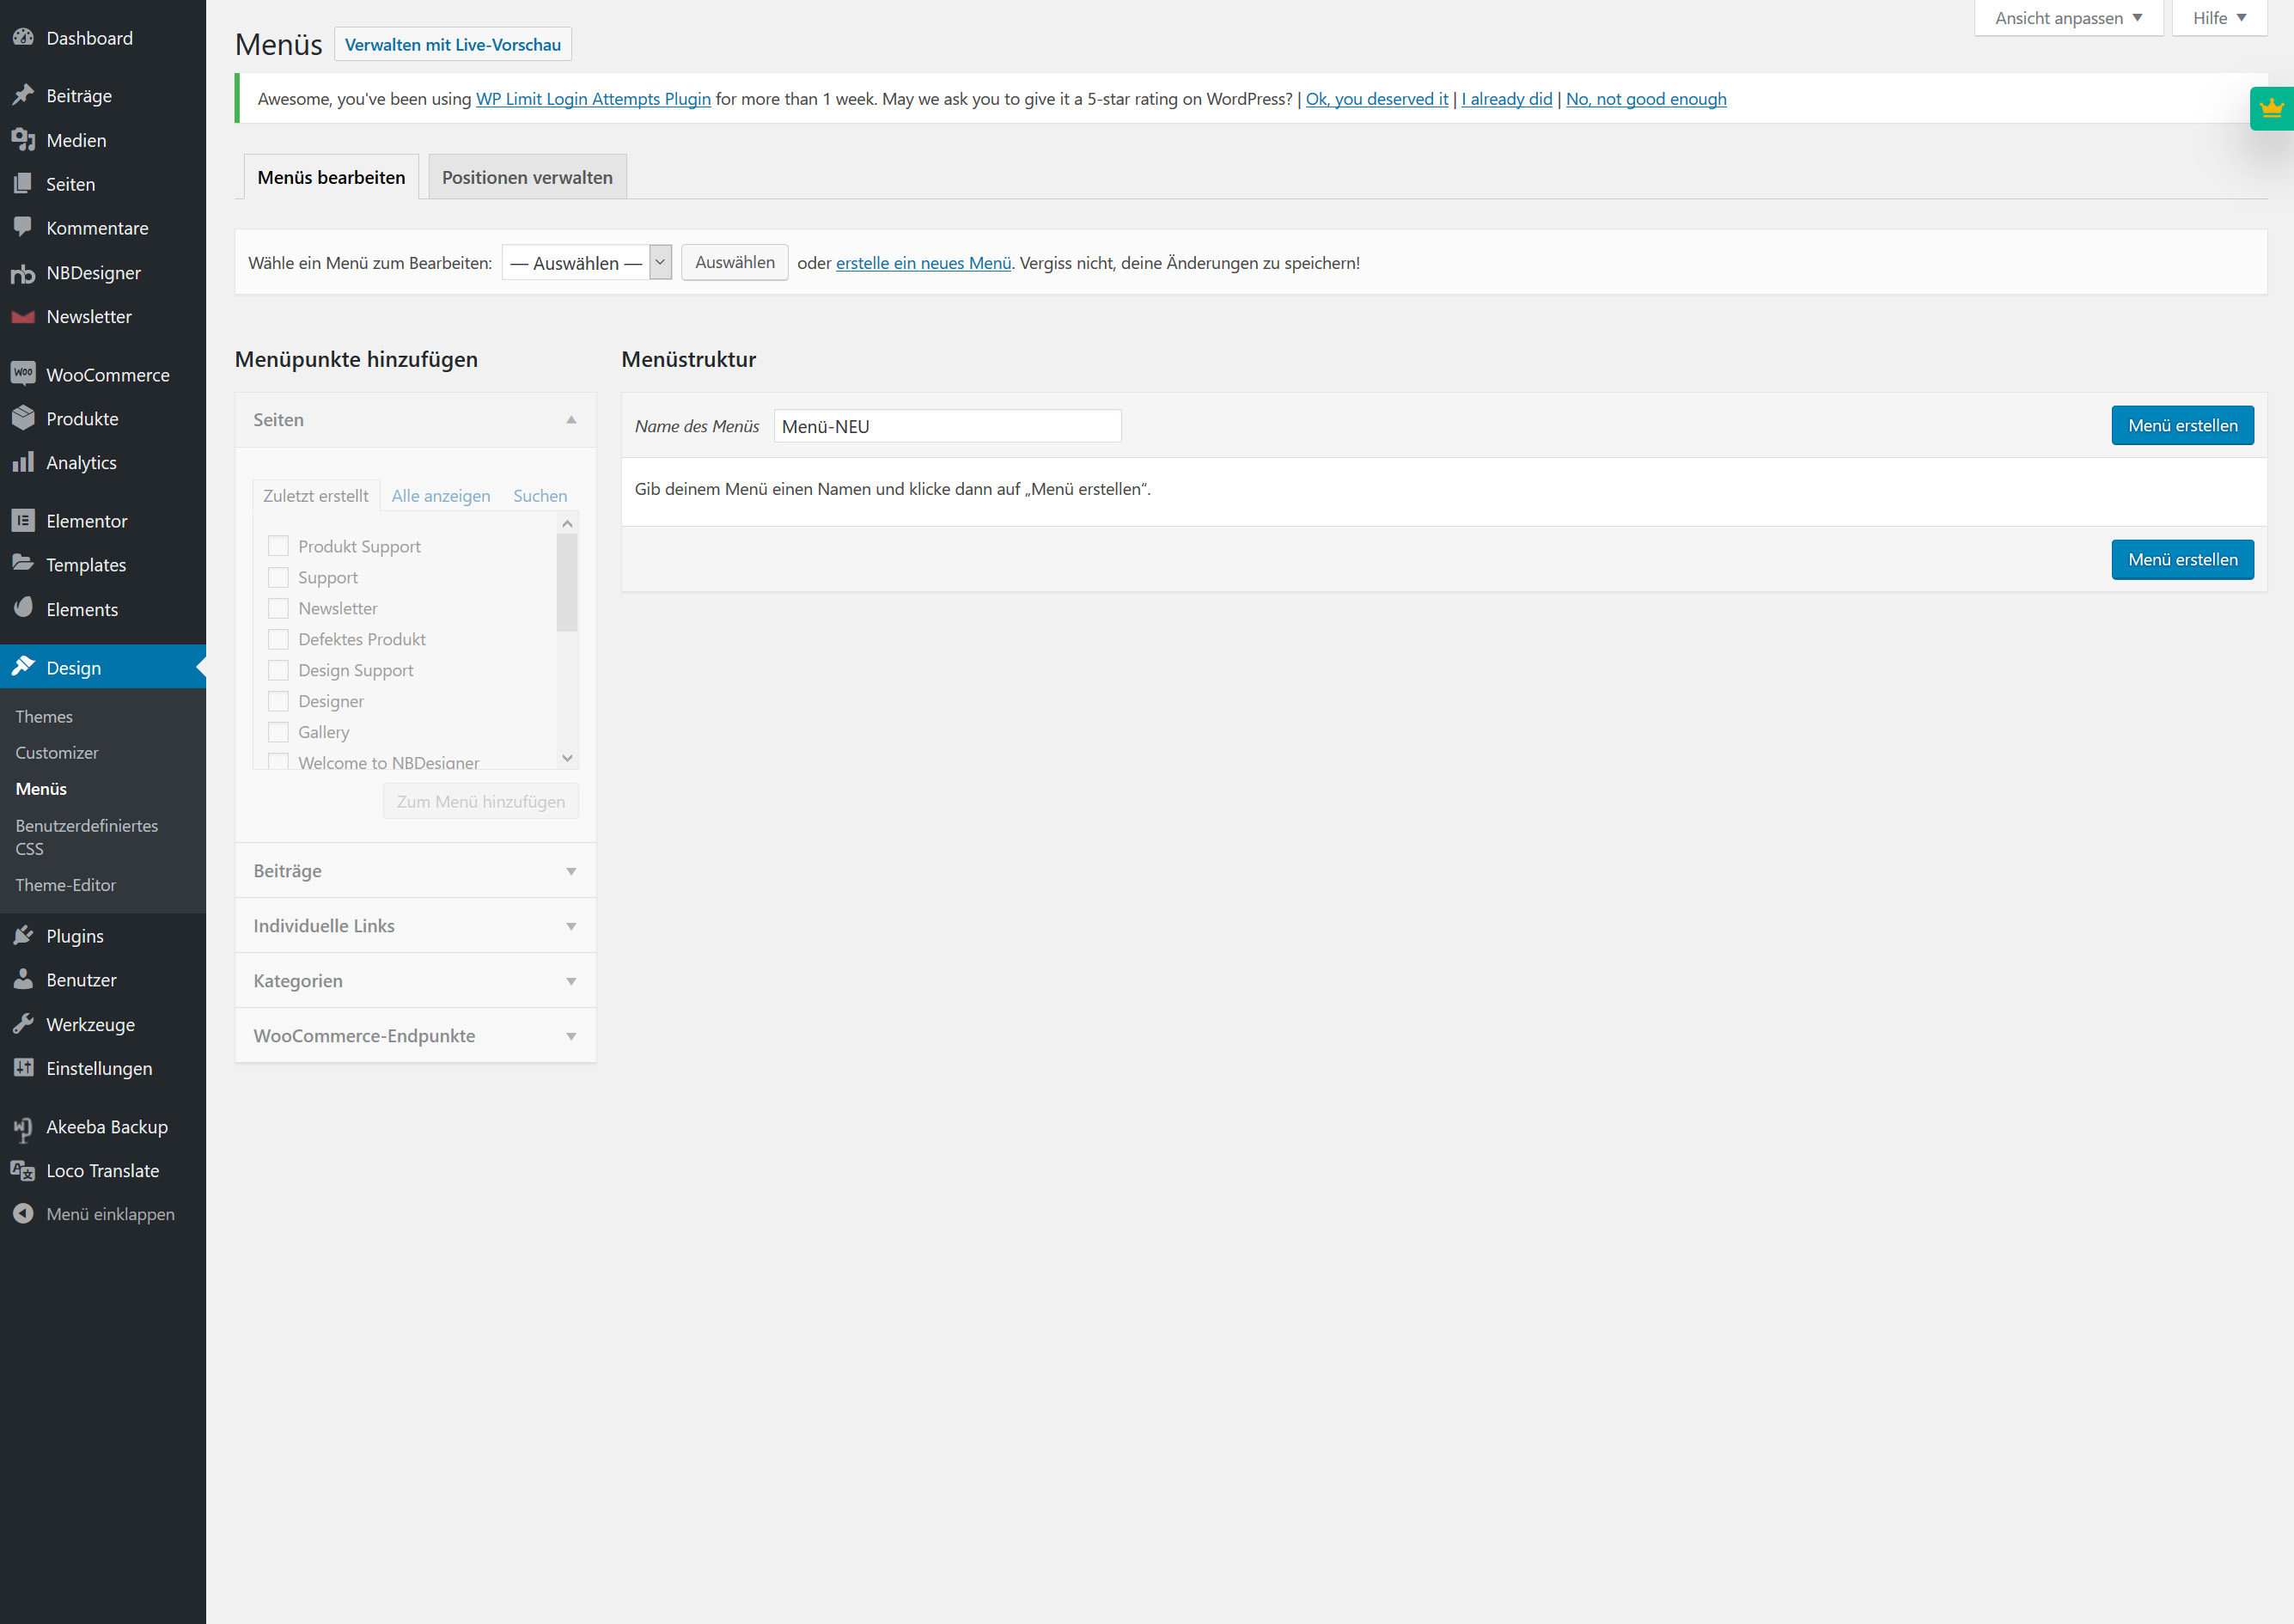This screenshot has width=2294, height=1624.
Task: Click Newsletter sidebar icon
Action: click(x=25, y=316)
